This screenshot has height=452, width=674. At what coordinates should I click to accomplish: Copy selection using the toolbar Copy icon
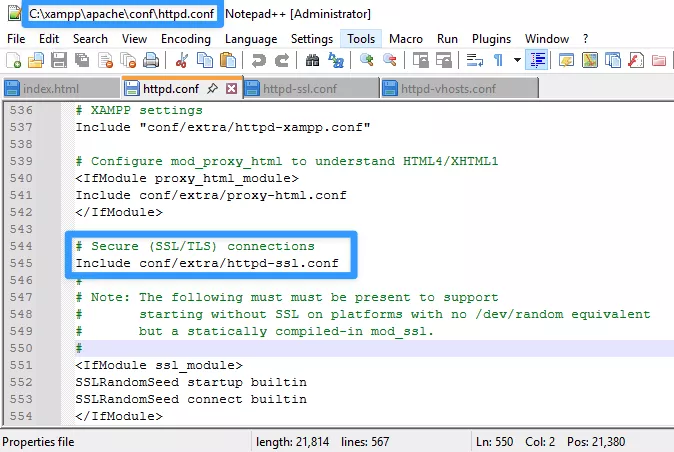click(x=205, y=60)
